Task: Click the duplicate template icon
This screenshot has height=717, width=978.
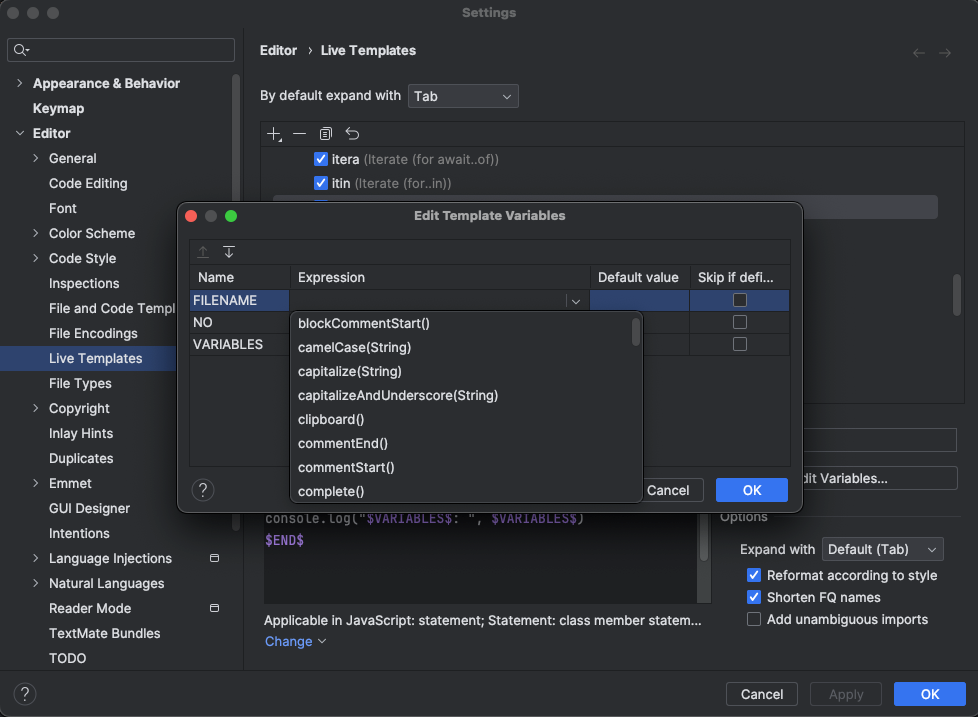Action: [x=325, y=134]
